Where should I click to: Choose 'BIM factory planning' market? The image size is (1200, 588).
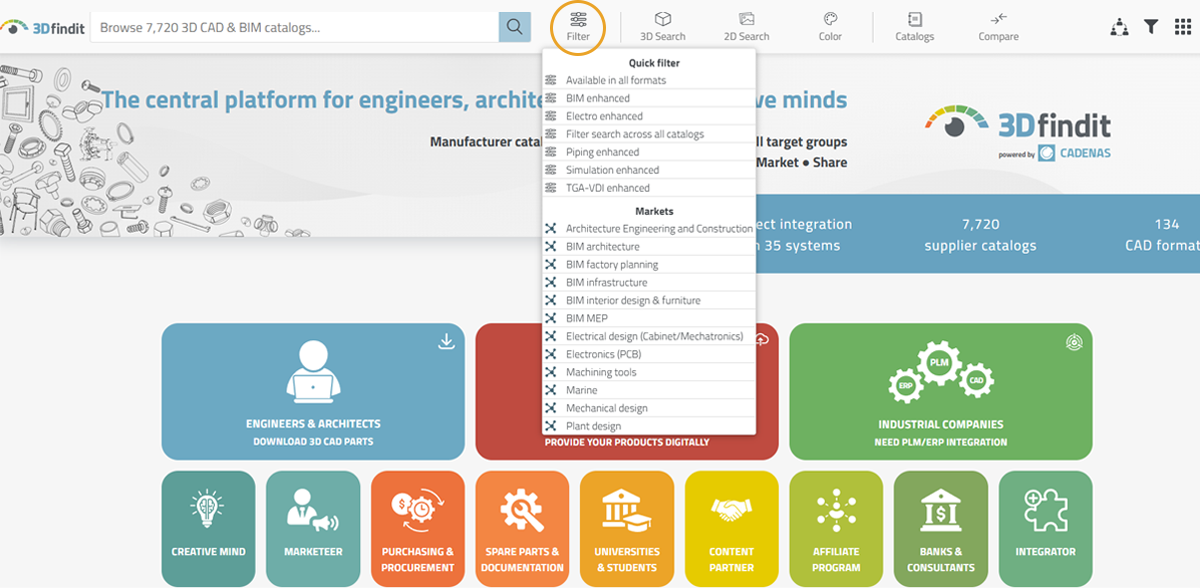point(648,265)
